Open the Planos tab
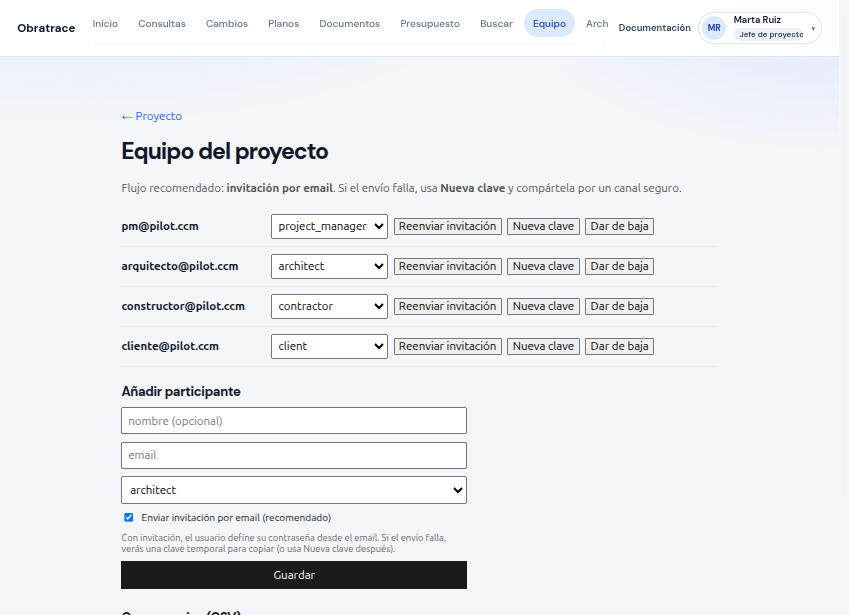Viewport: 849px width, 615px height. click(284, 24)
